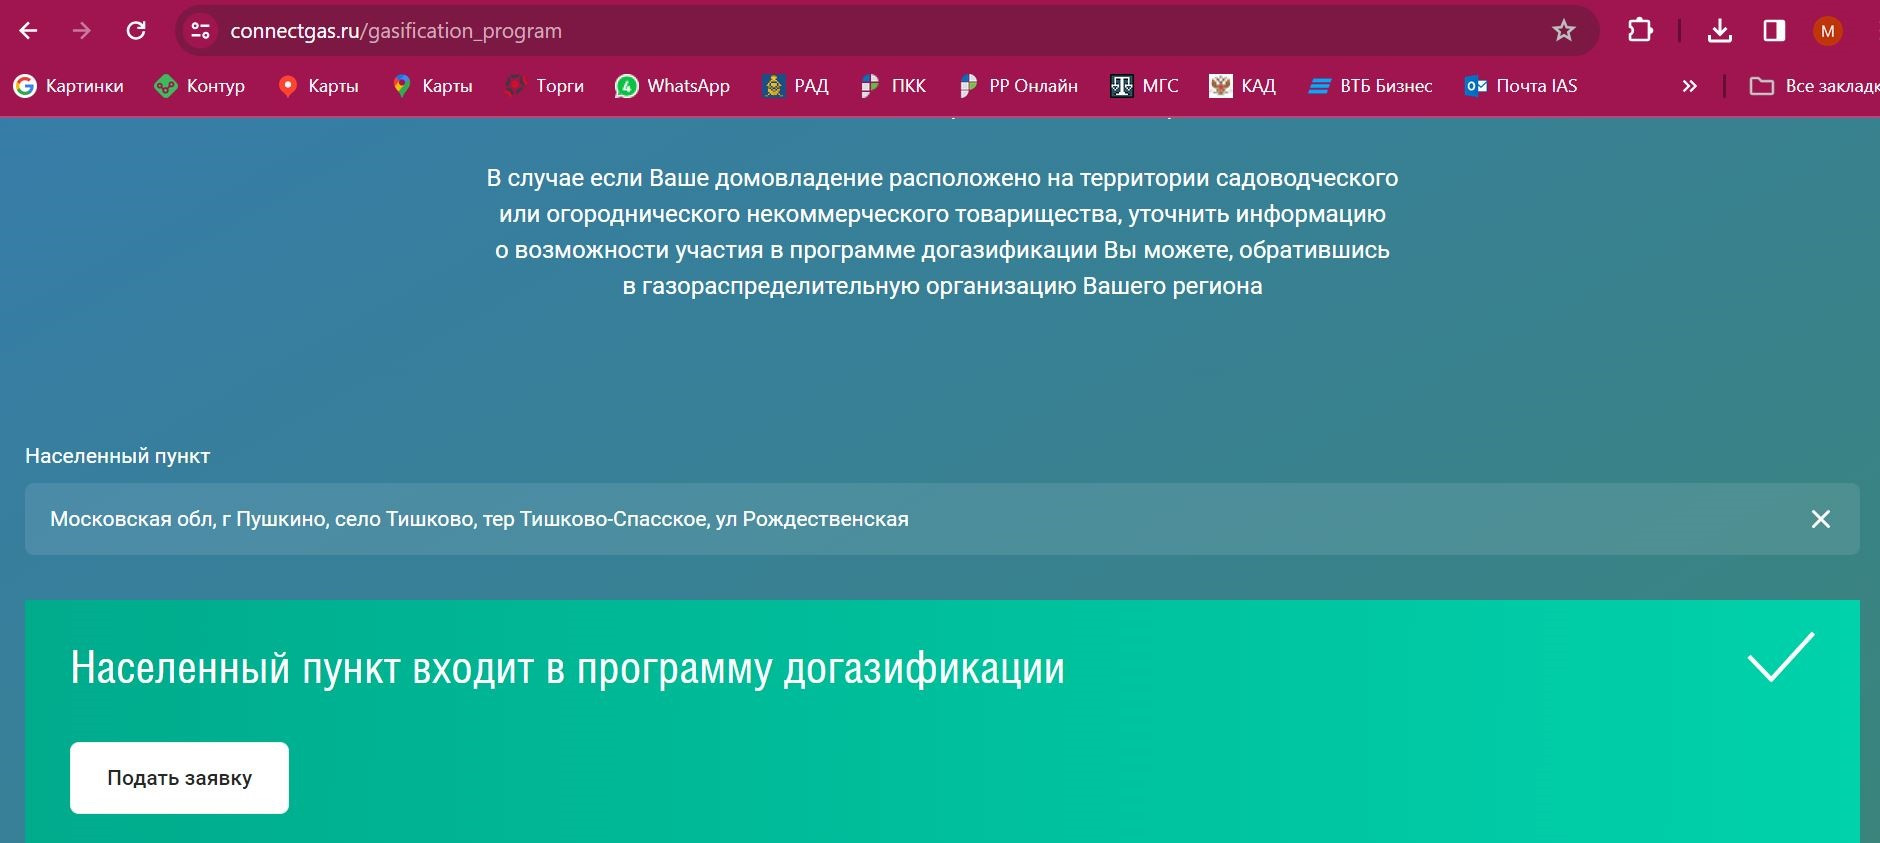Clear the Населенный пункт field with X
This screenshot has width=1880, height=843.
(x=1821, y=519)
